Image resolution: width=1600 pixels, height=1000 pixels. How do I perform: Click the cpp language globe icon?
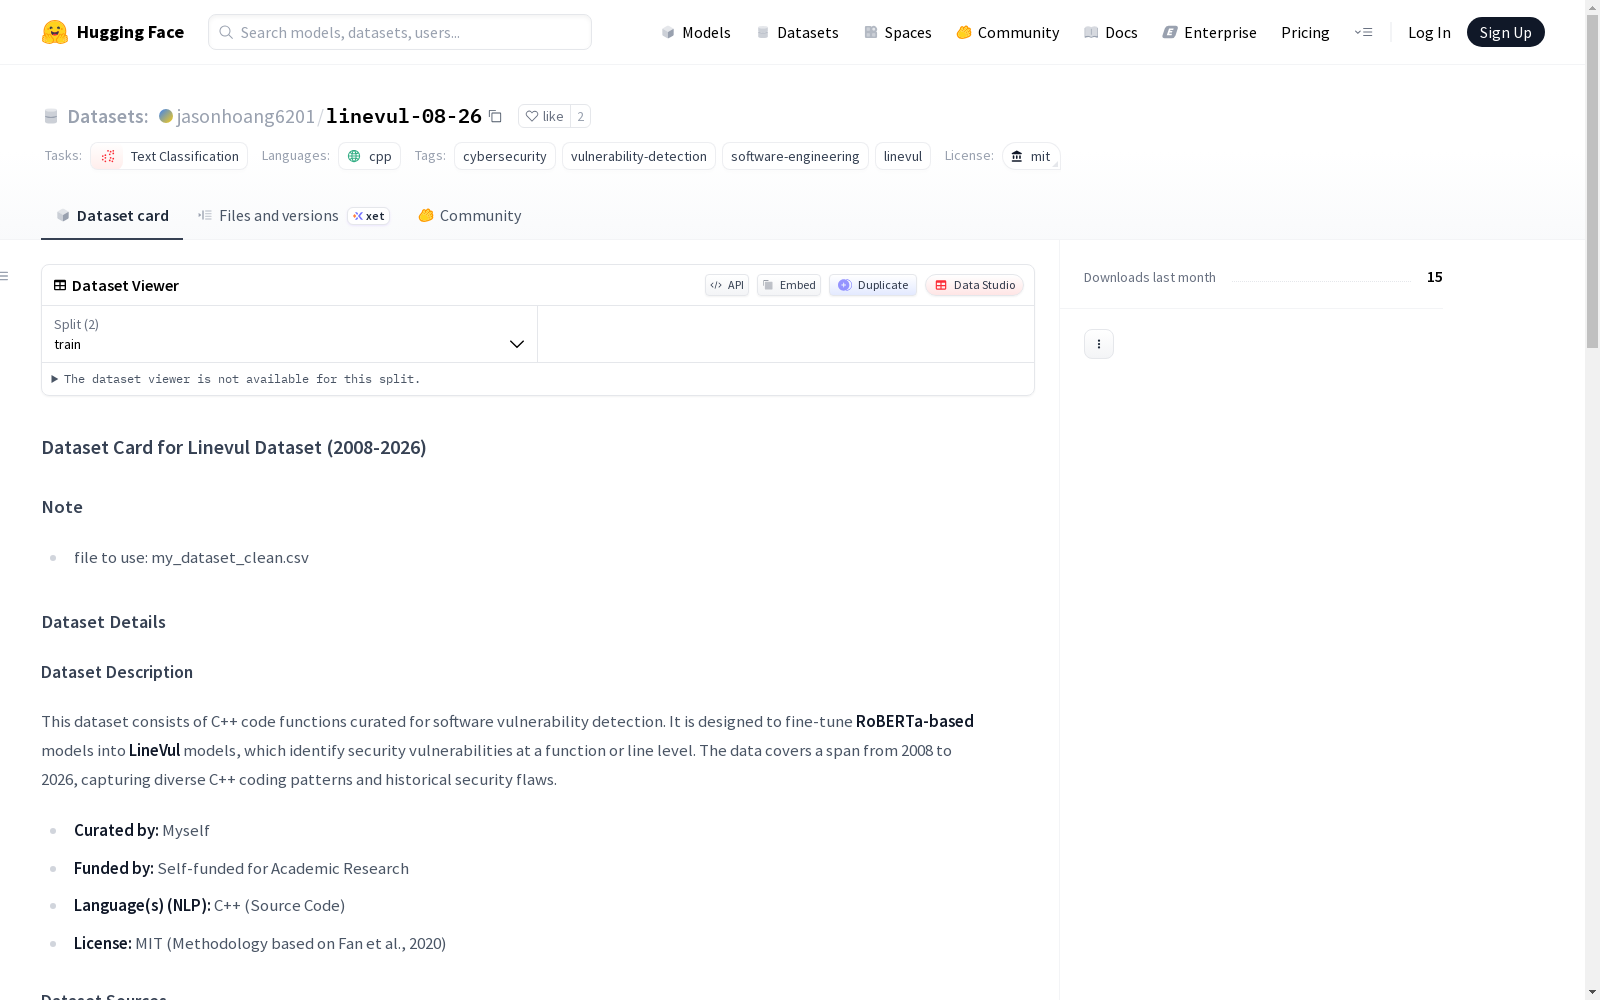point(354,156)
